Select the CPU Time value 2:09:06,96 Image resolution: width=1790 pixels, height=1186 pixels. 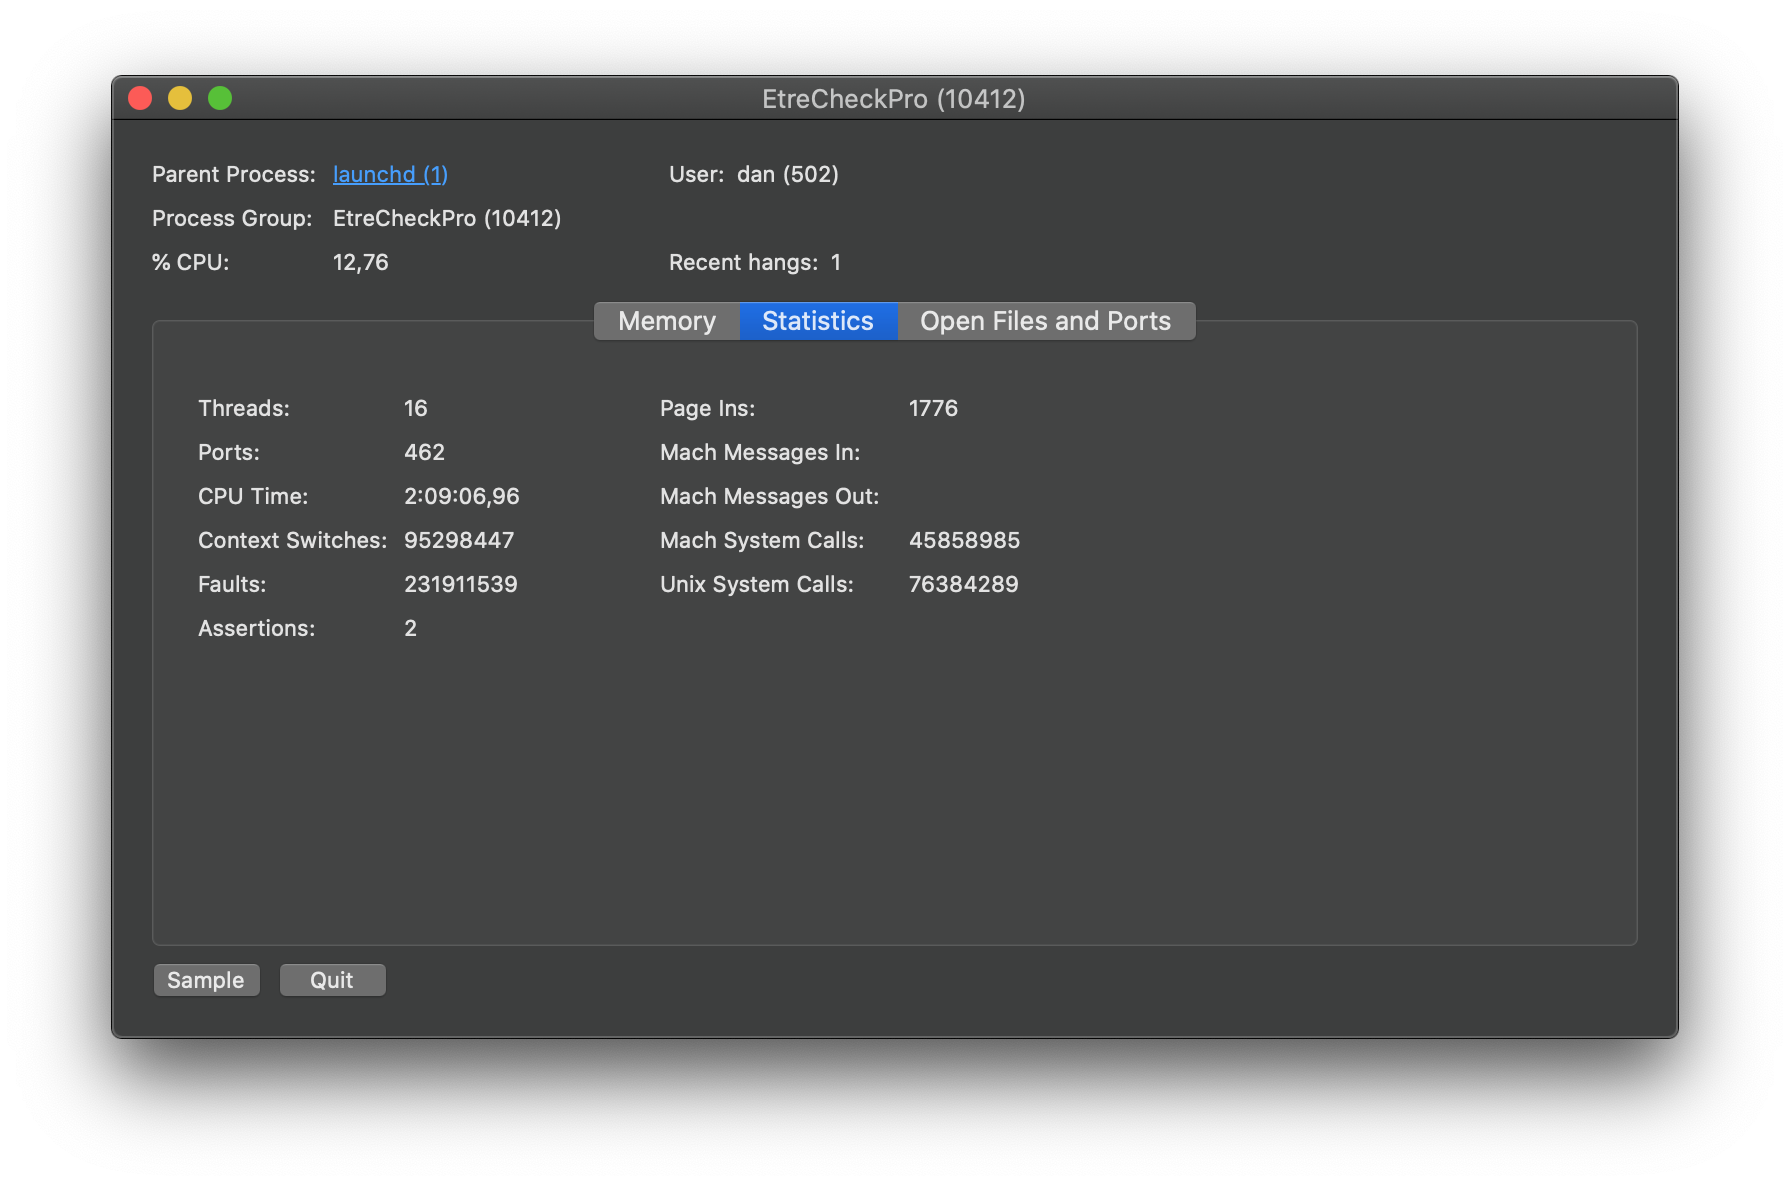coord(462,496)
